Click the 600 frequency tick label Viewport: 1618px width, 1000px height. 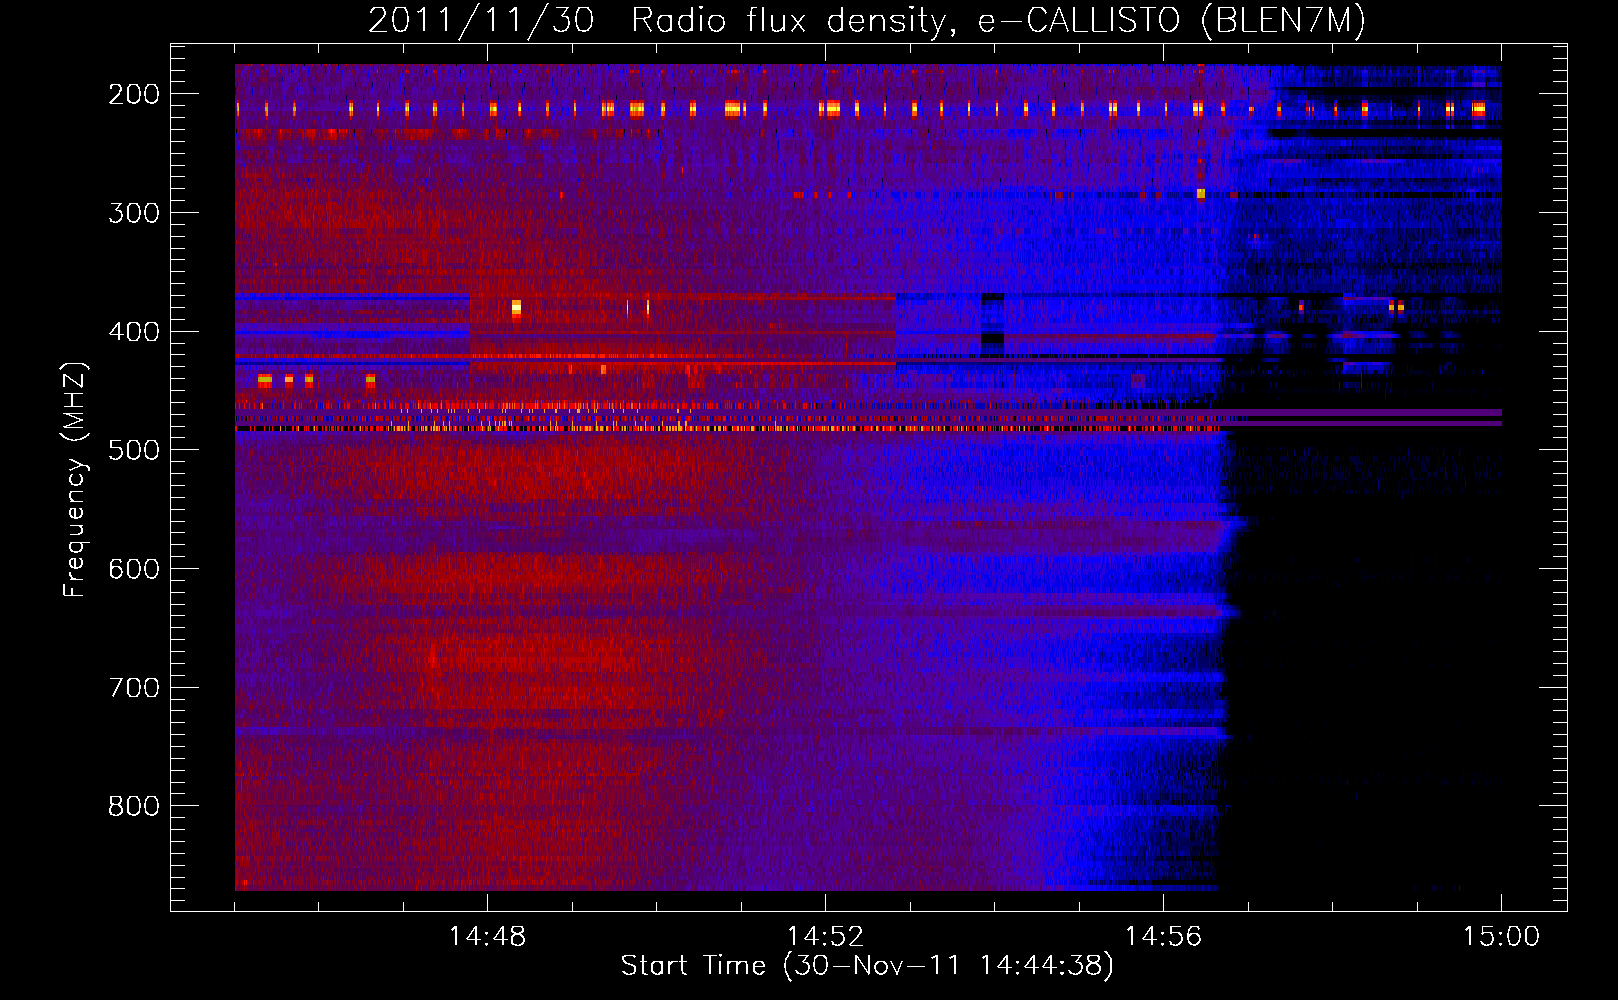click(134, 569)
